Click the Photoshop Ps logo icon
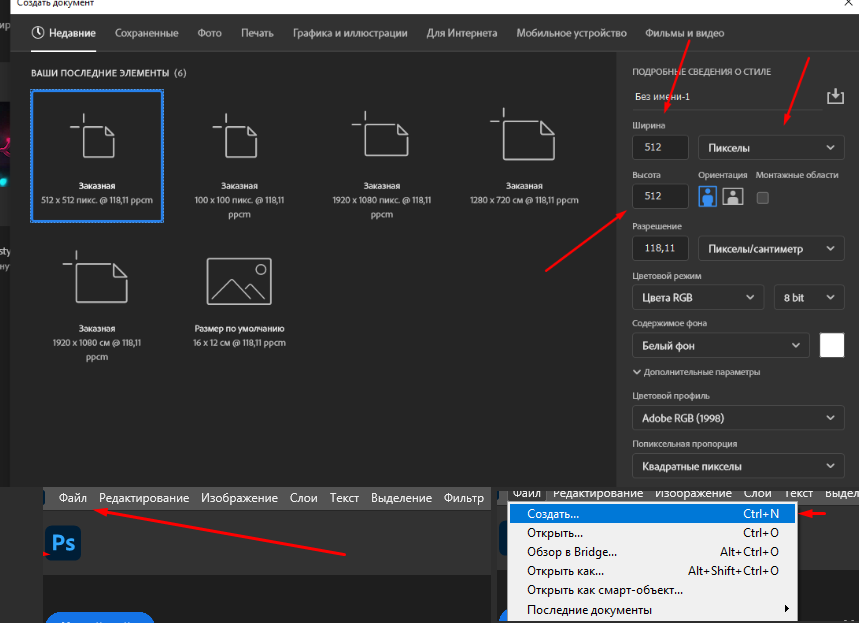The height and width of the screenshot is (623, 859). (63, 543)
